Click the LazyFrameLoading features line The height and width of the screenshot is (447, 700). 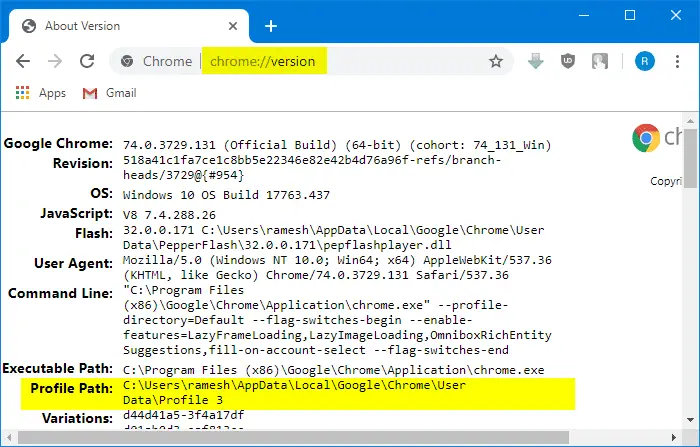click(x=337, y=335)
